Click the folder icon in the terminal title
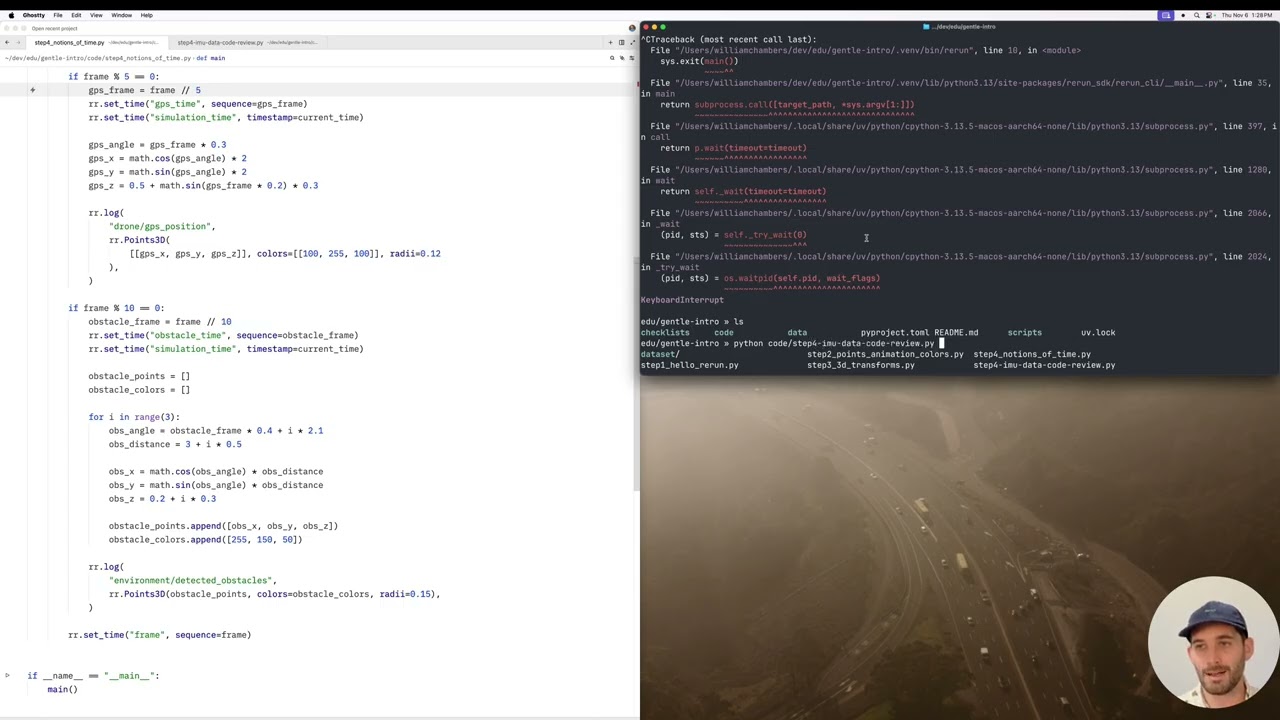 [926, 27]
